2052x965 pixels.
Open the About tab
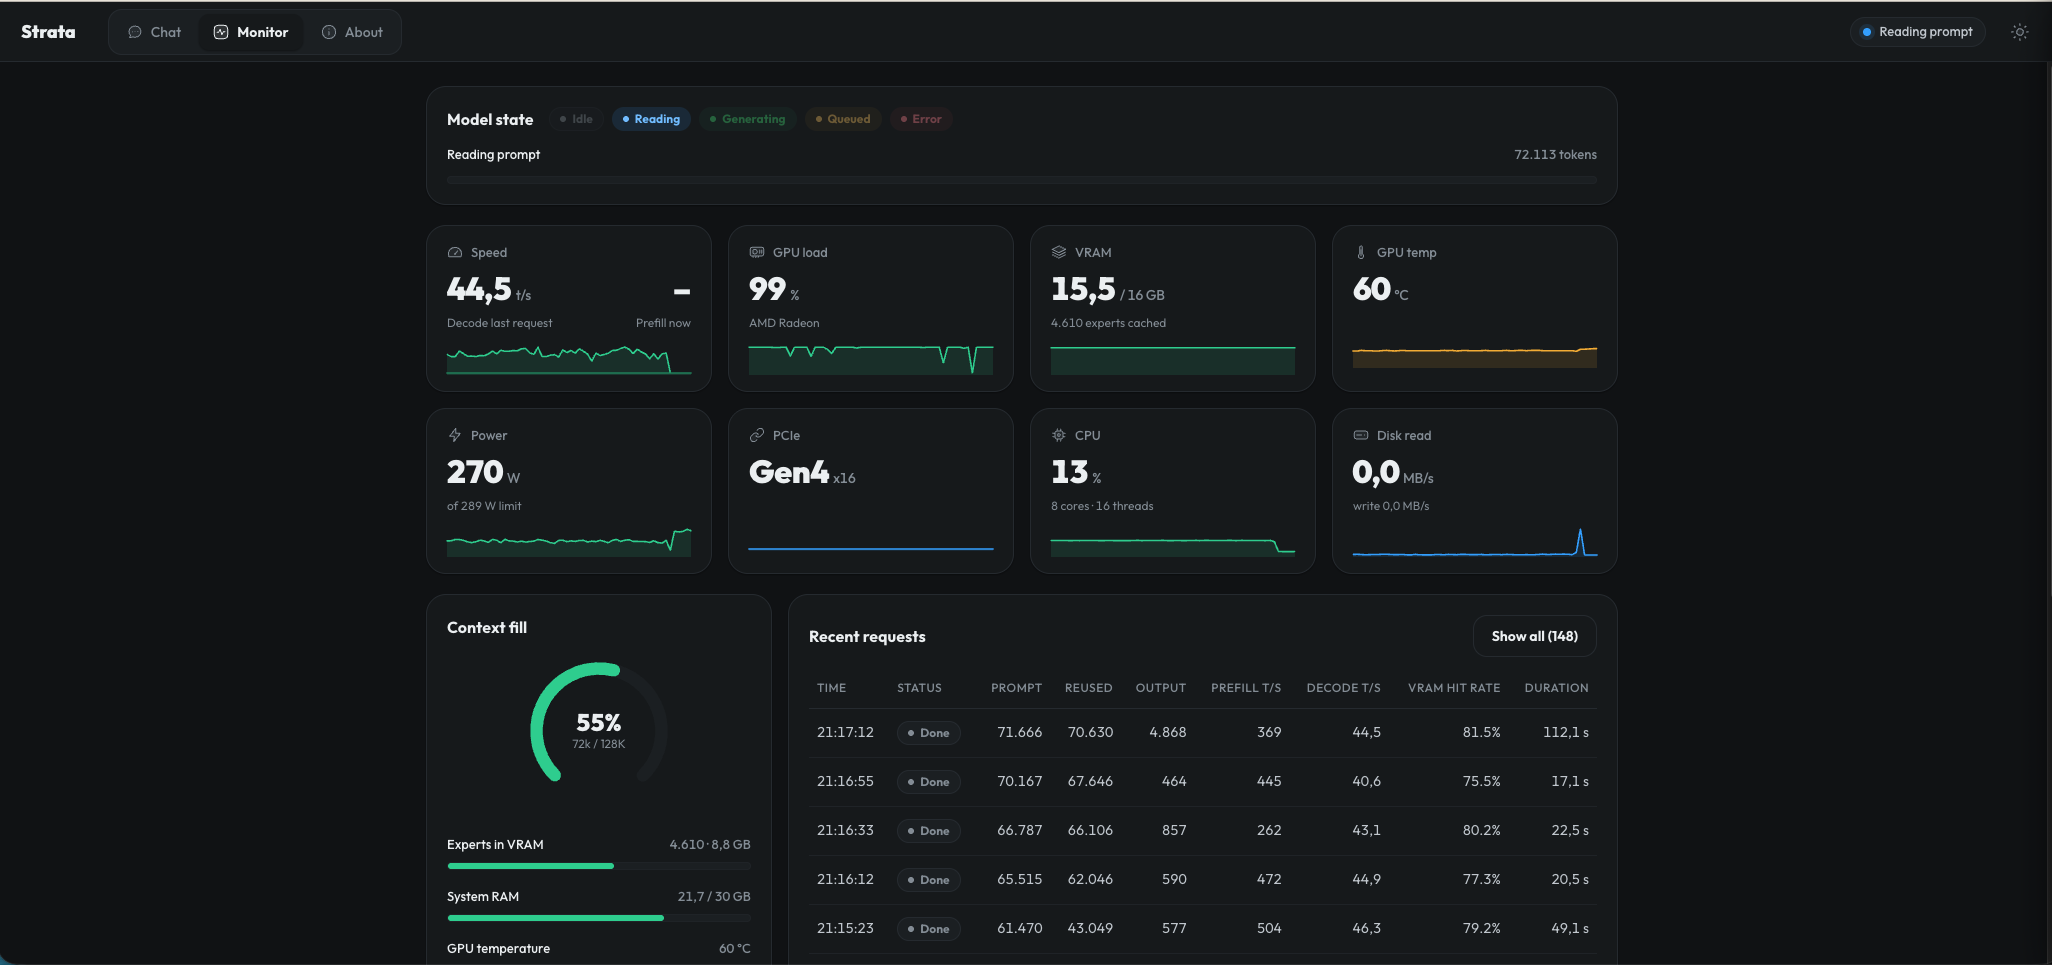click(353, 32)
